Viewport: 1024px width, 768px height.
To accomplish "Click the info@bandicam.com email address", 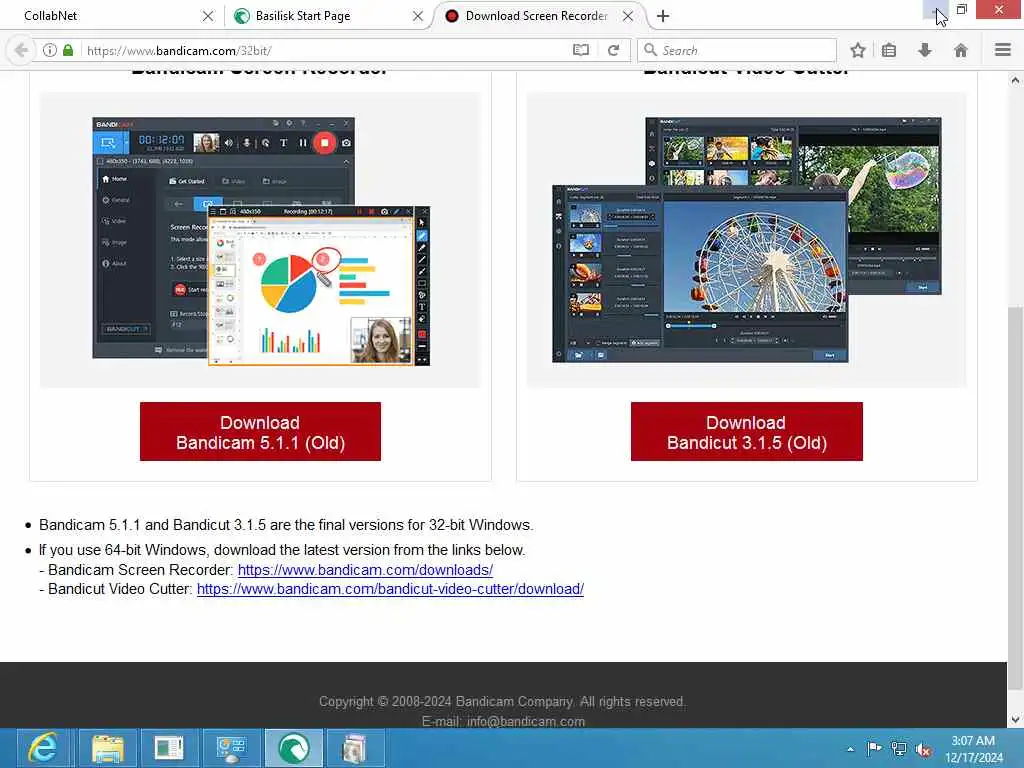I will click(526, 722).
